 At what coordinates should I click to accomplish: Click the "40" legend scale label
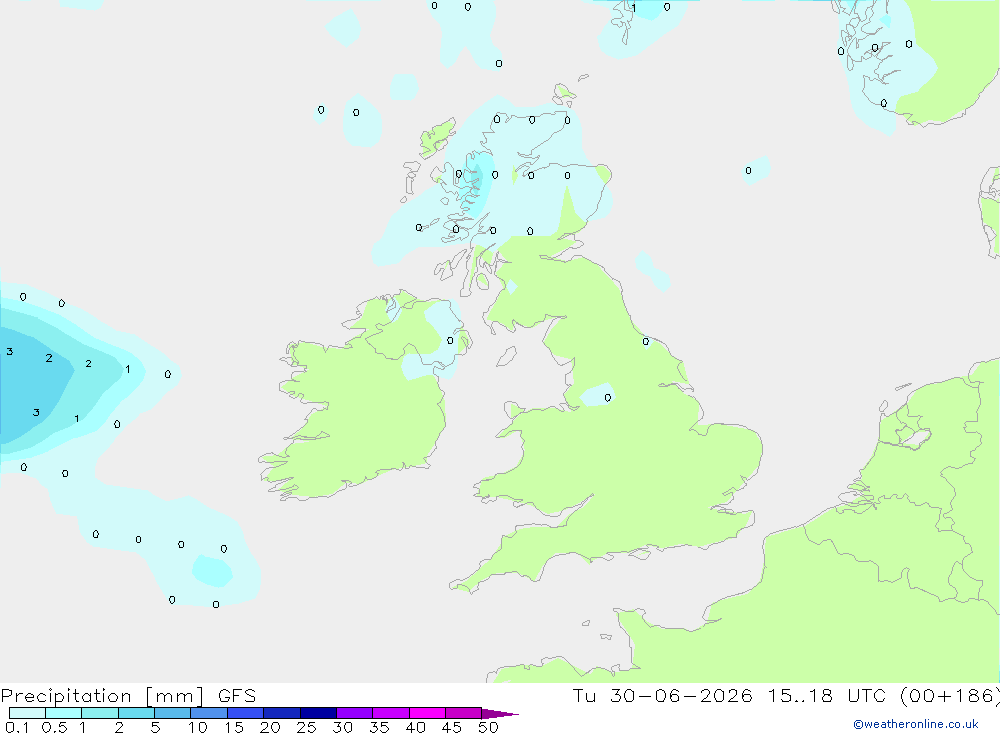tap(415, 727)
